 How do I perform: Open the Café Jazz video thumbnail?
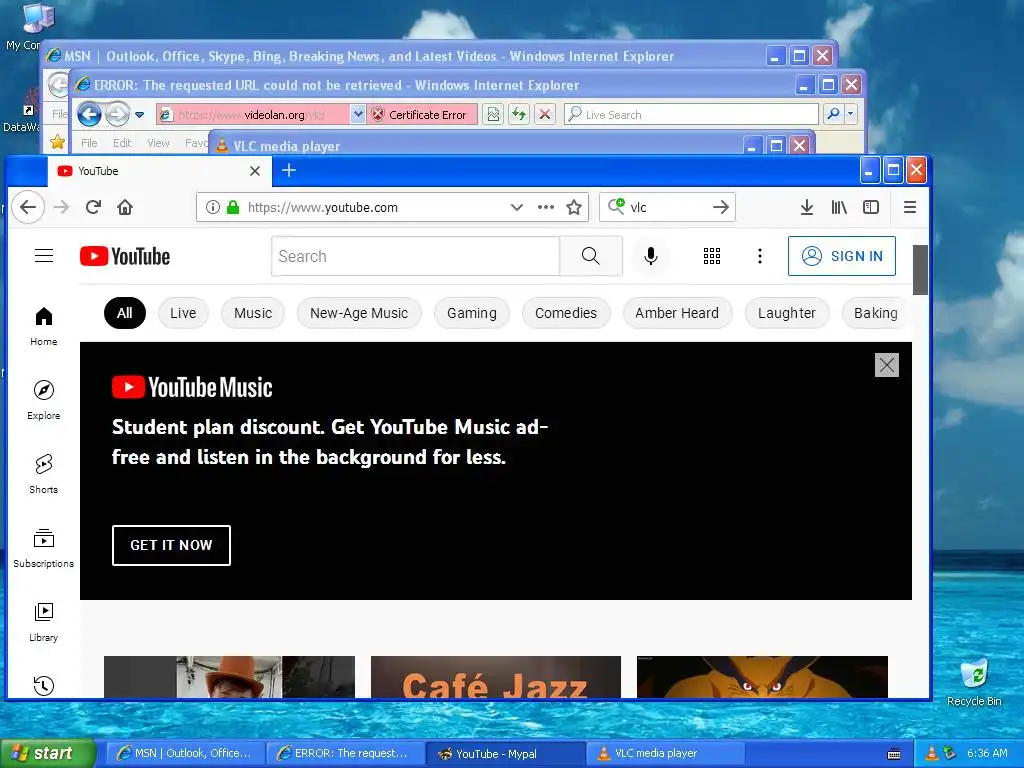pyautogui.click(x=496, y=677)
